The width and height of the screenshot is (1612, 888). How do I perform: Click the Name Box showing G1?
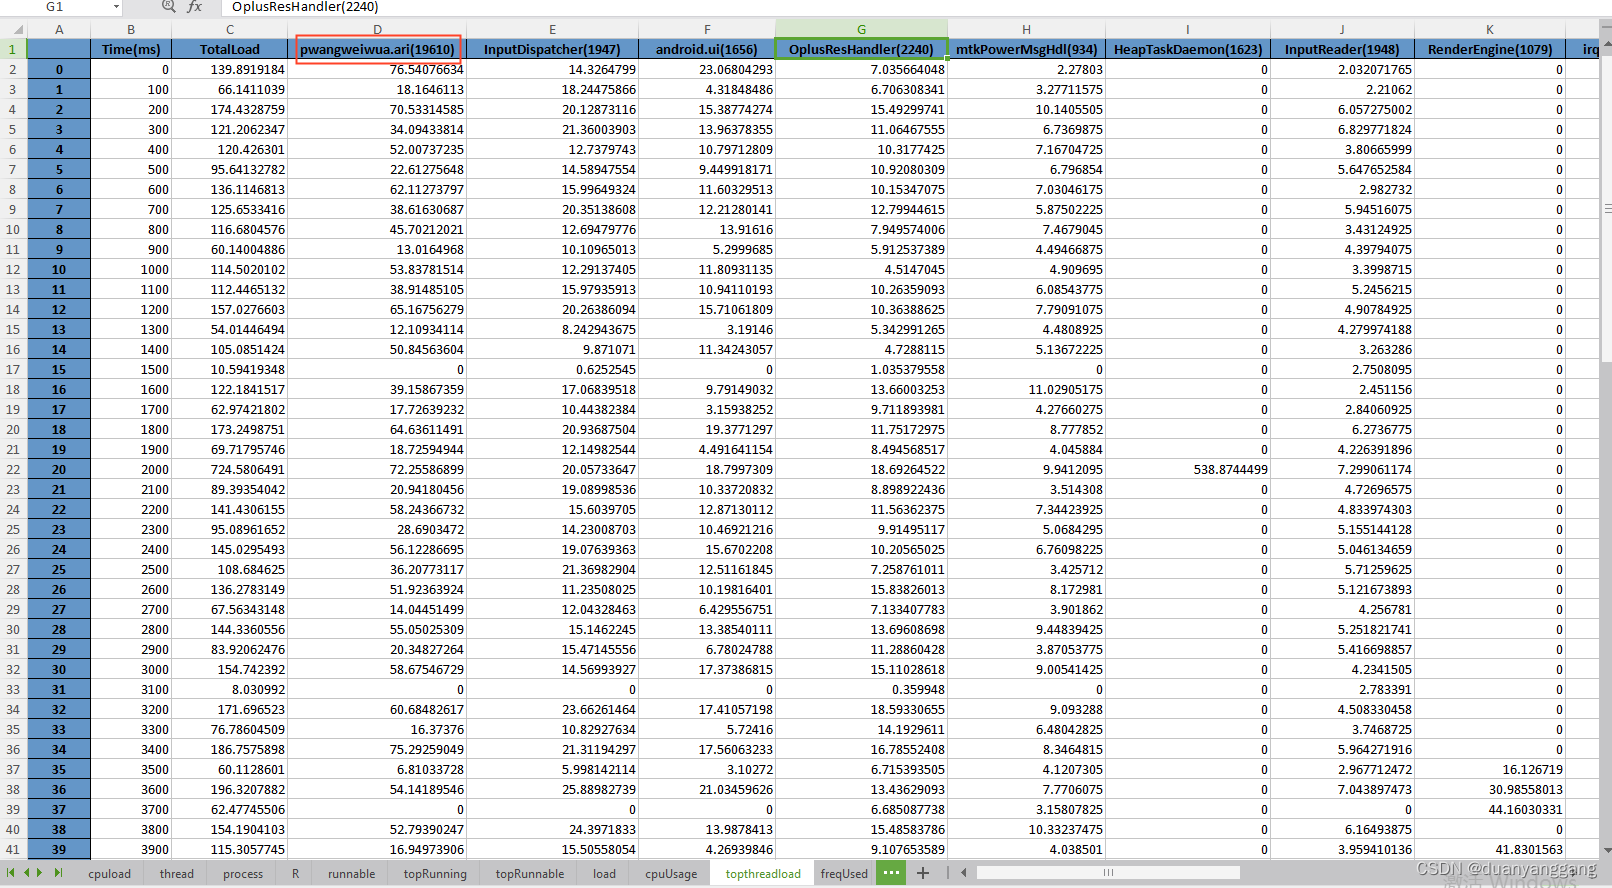point(55,7)
